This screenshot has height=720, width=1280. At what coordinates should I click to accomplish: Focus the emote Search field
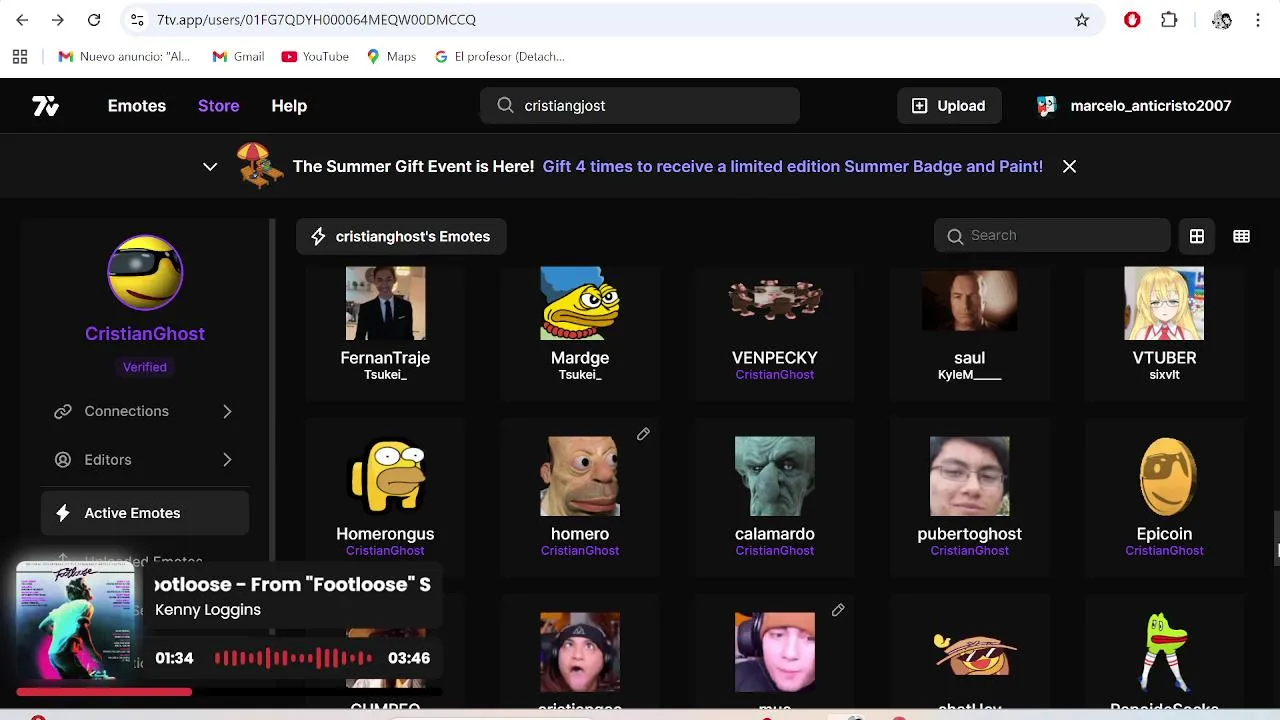(1052, 236)
